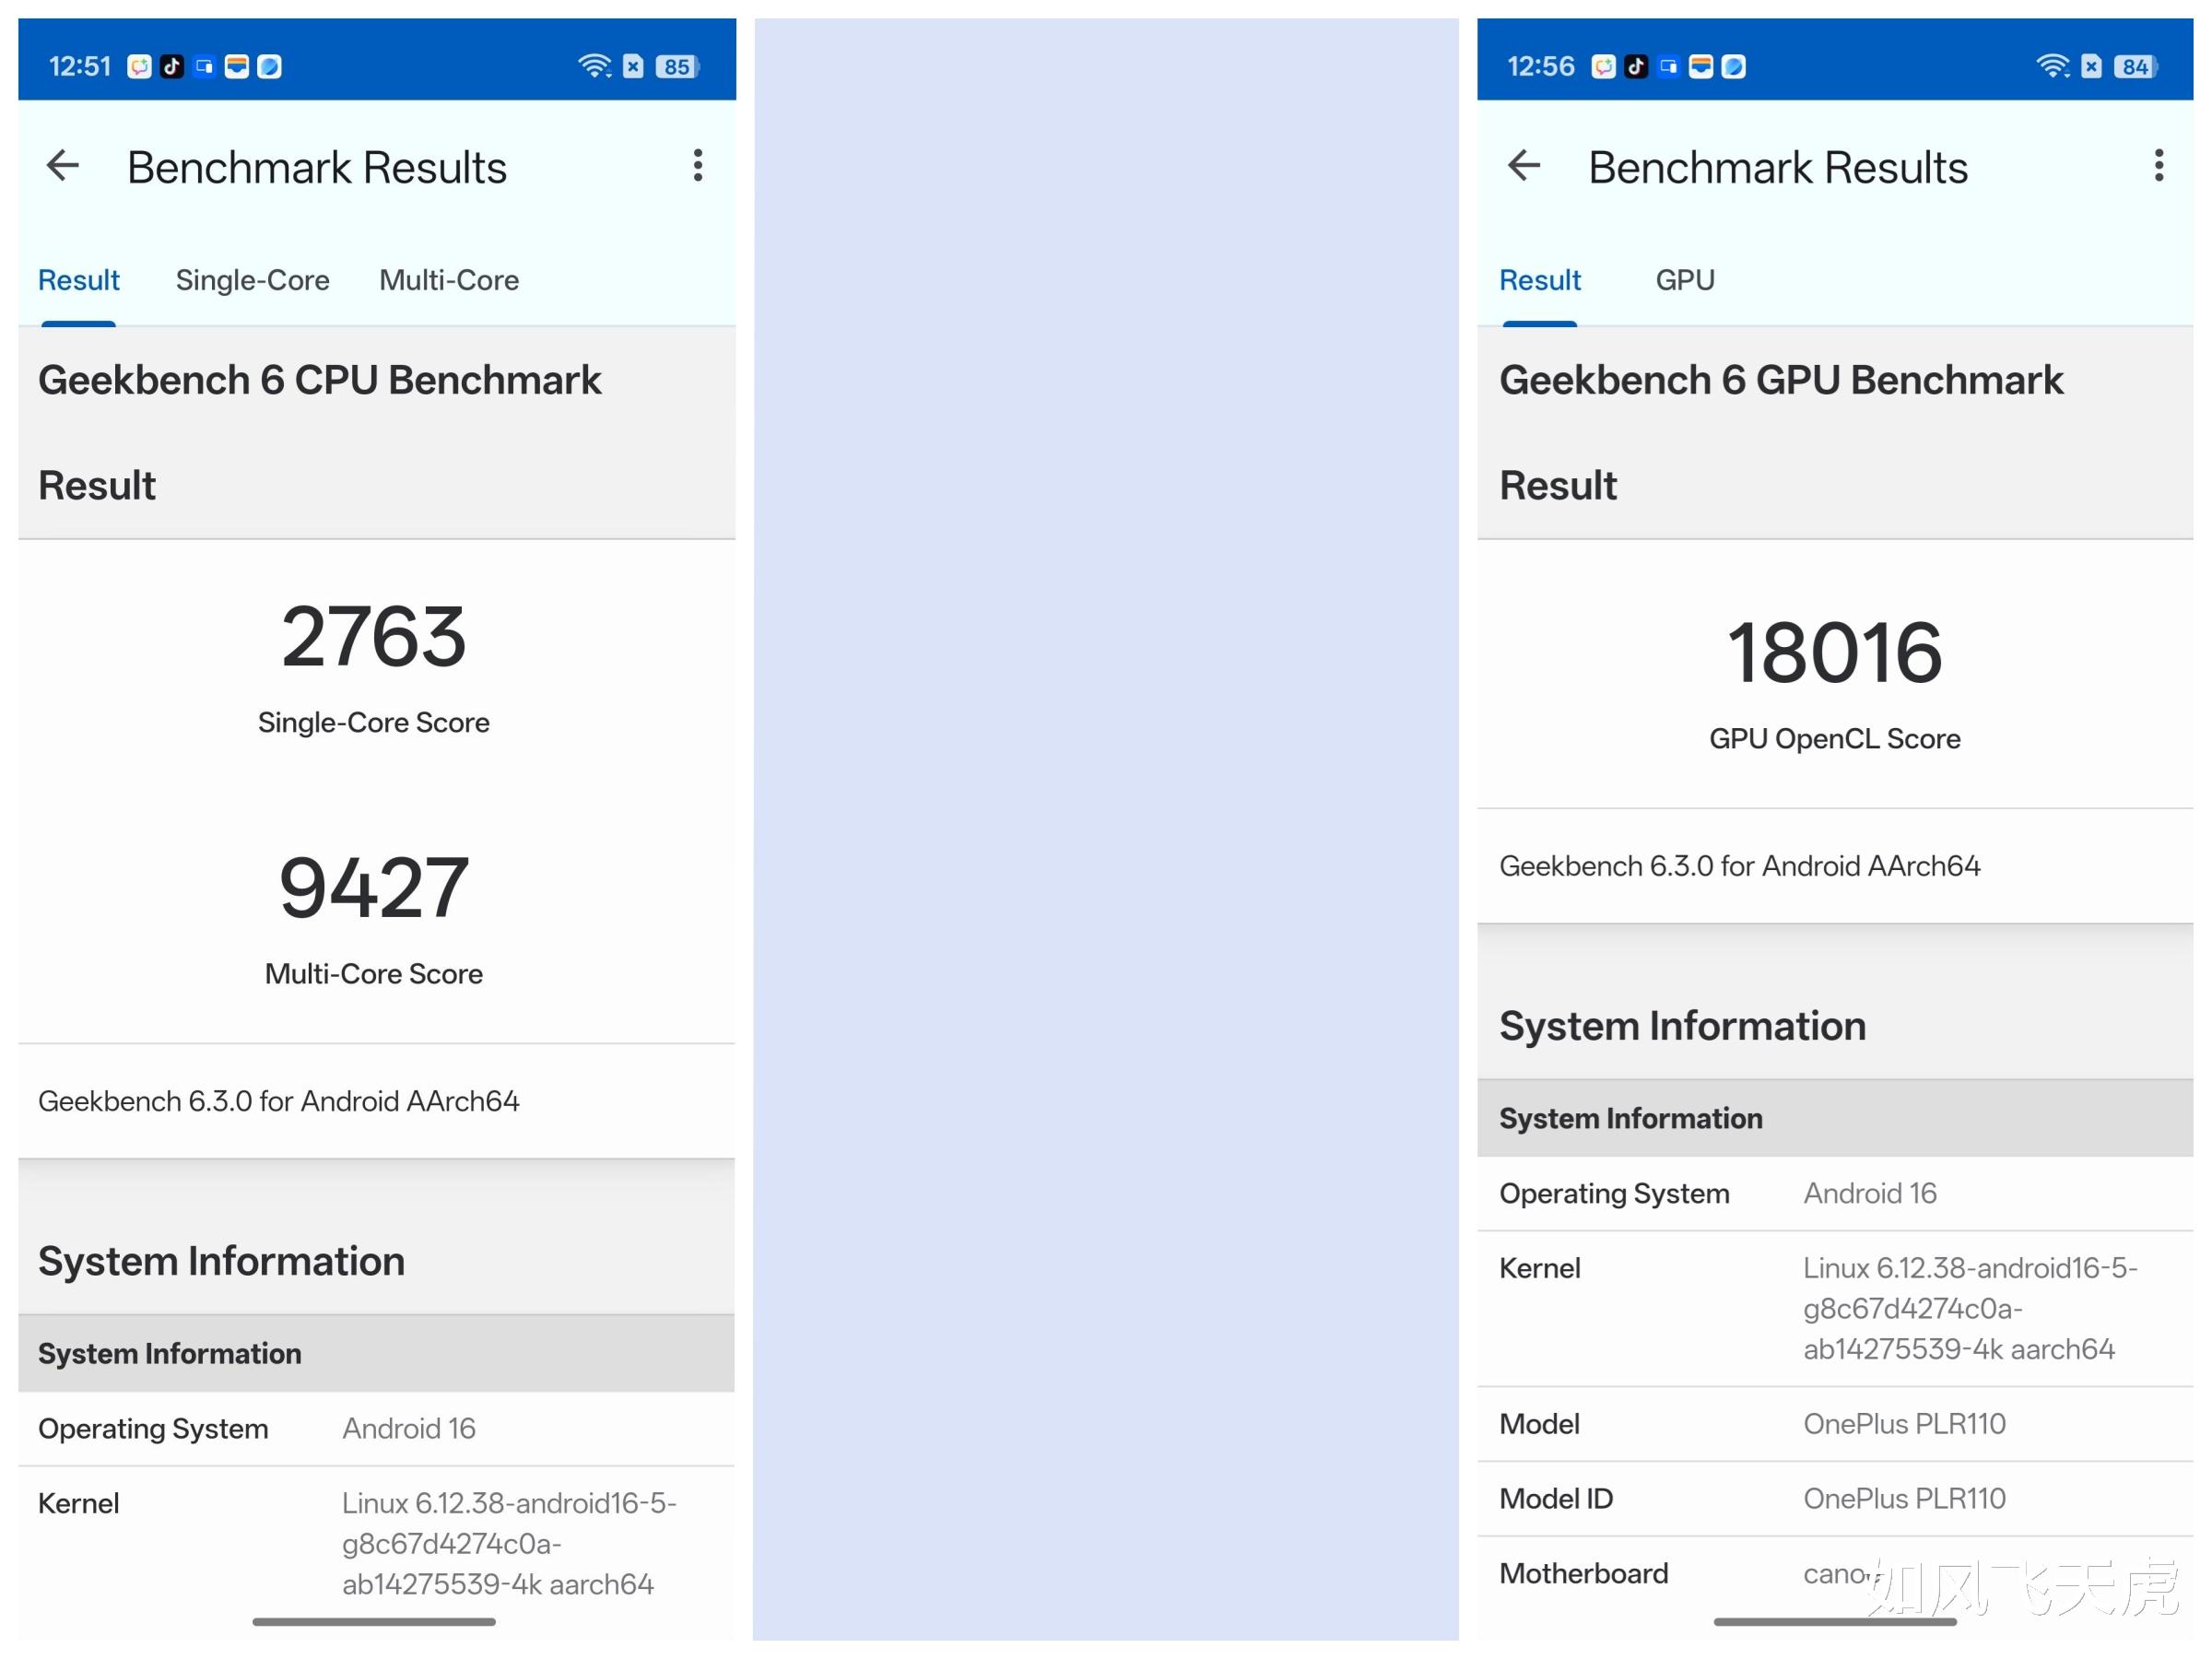Tap back arrow on CPU benchmark screen
Viewport: 2212px width, 1659px height.
coord(63,166)
